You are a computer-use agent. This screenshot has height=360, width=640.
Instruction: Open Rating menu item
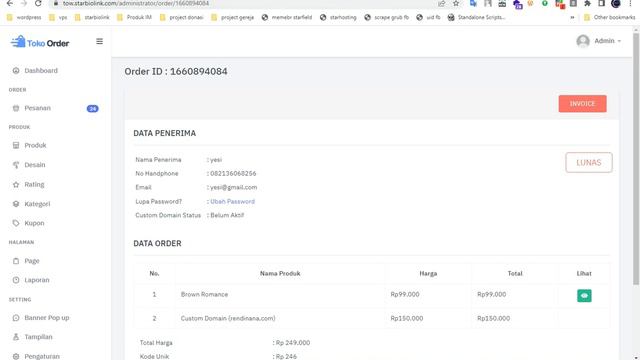(x=34, y=184)
